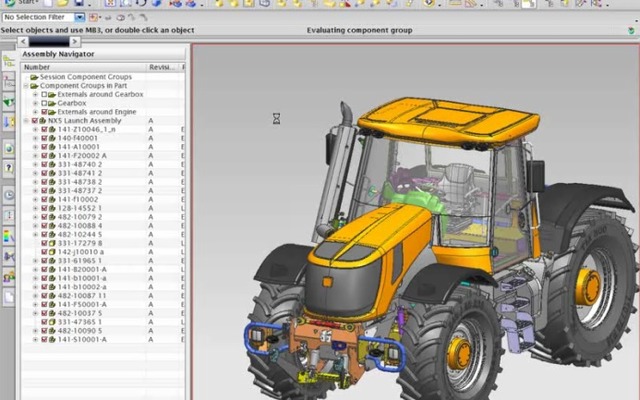Hide component 141-Z10046_1_n via its checkbox
The height and width of the screenshot is (400, 640).
coord(44,129)
